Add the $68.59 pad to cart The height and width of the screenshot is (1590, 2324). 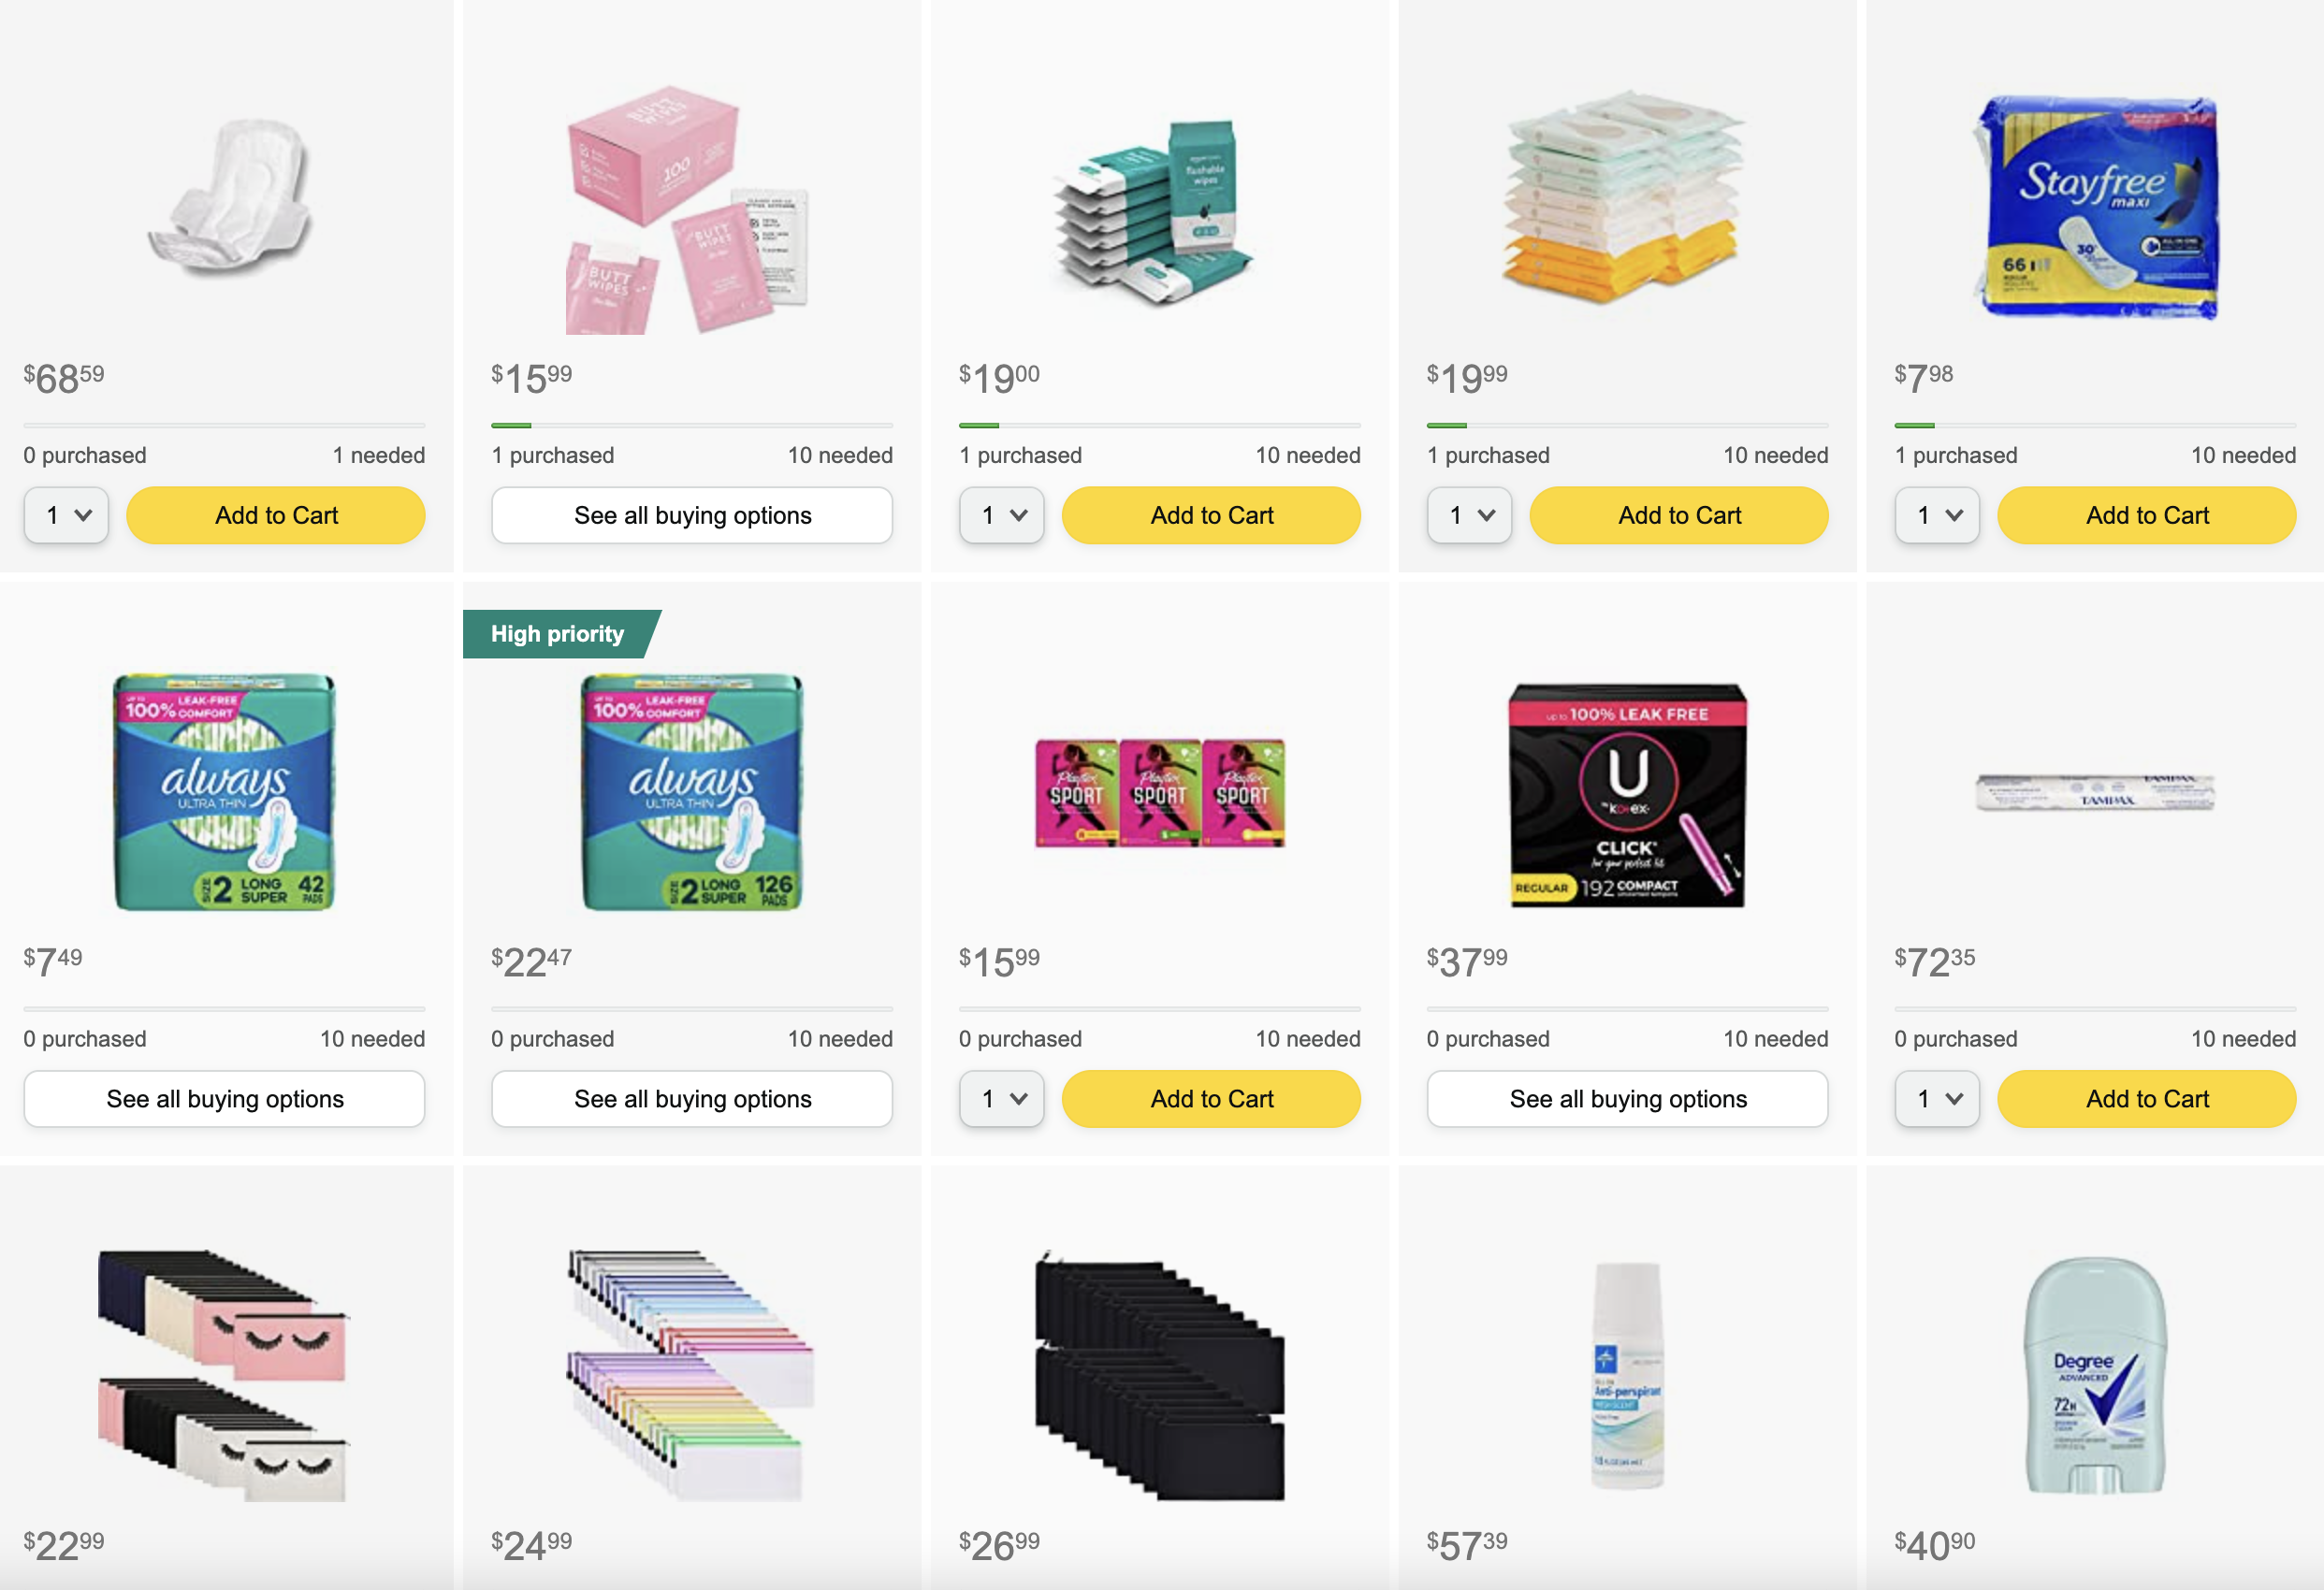point(276,515)
